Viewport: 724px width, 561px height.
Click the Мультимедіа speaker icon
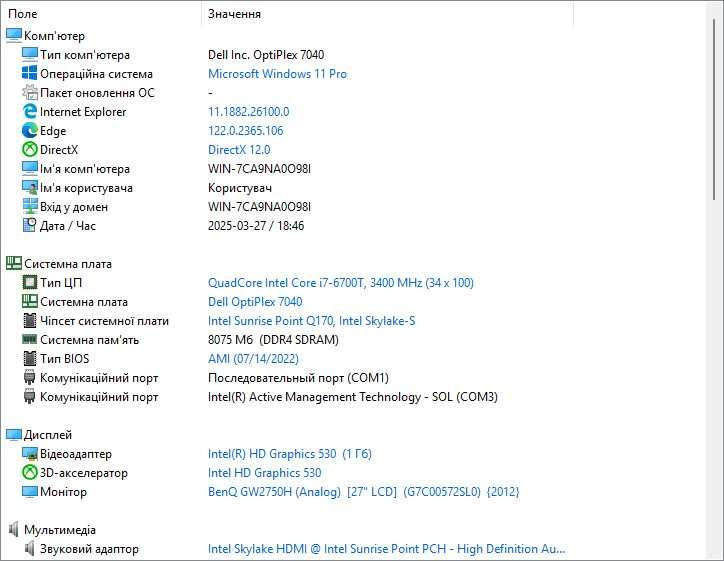(x=14, y=530)
